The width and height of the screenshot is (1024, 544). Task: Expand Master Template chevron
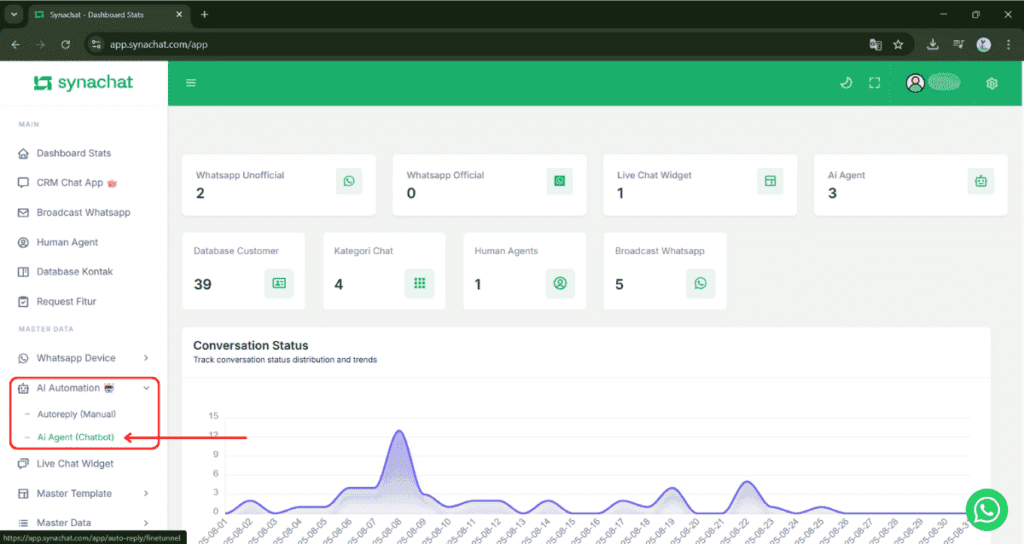146,493
